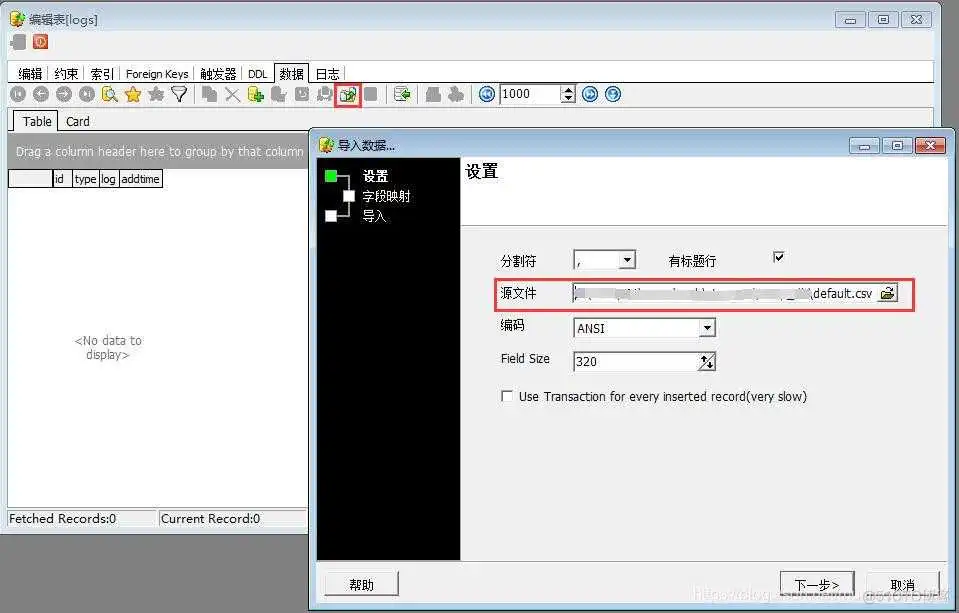Click the grey stop square icon
959x613 pixels.
(371, 94)
